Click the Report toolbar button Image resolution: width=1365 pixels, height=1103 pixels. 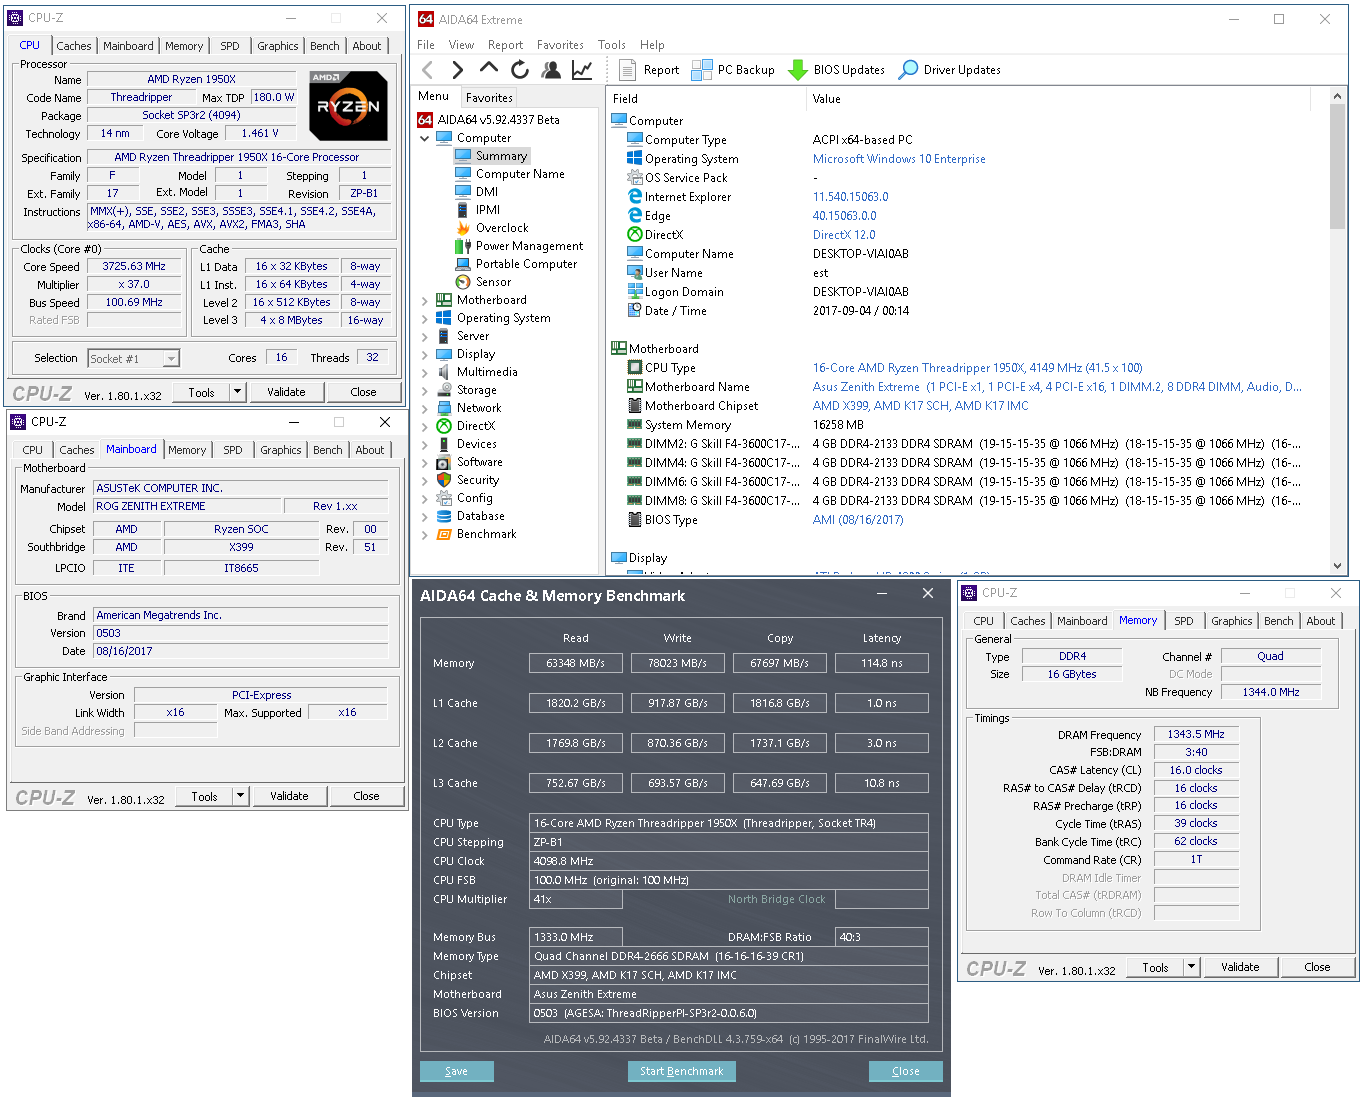(x=649, y=70)
